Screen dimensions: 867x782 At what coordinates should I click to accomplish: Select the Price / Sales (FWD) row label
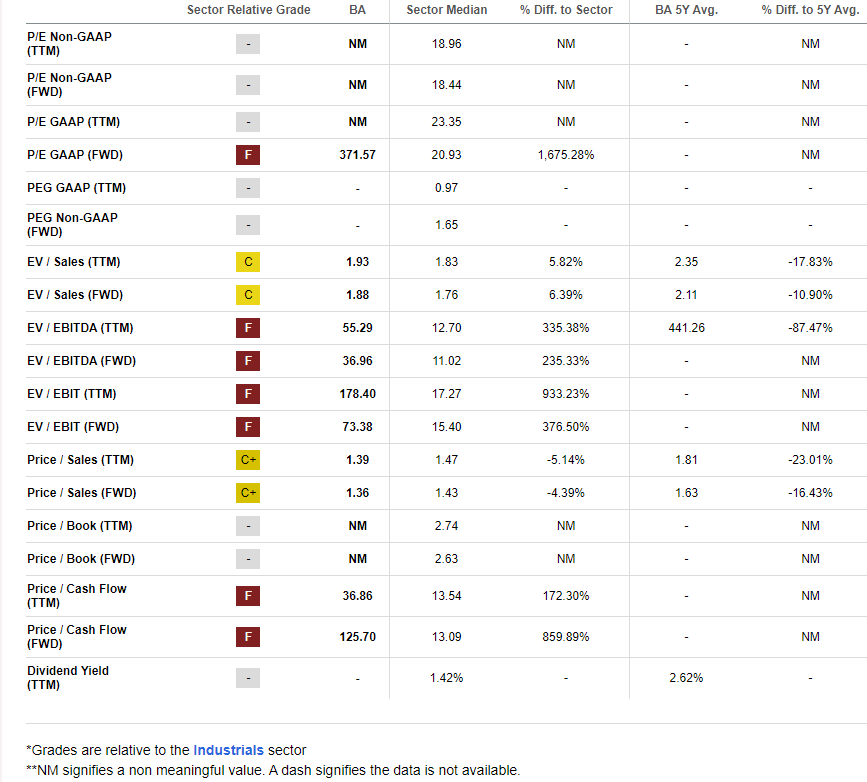(81, 493)
